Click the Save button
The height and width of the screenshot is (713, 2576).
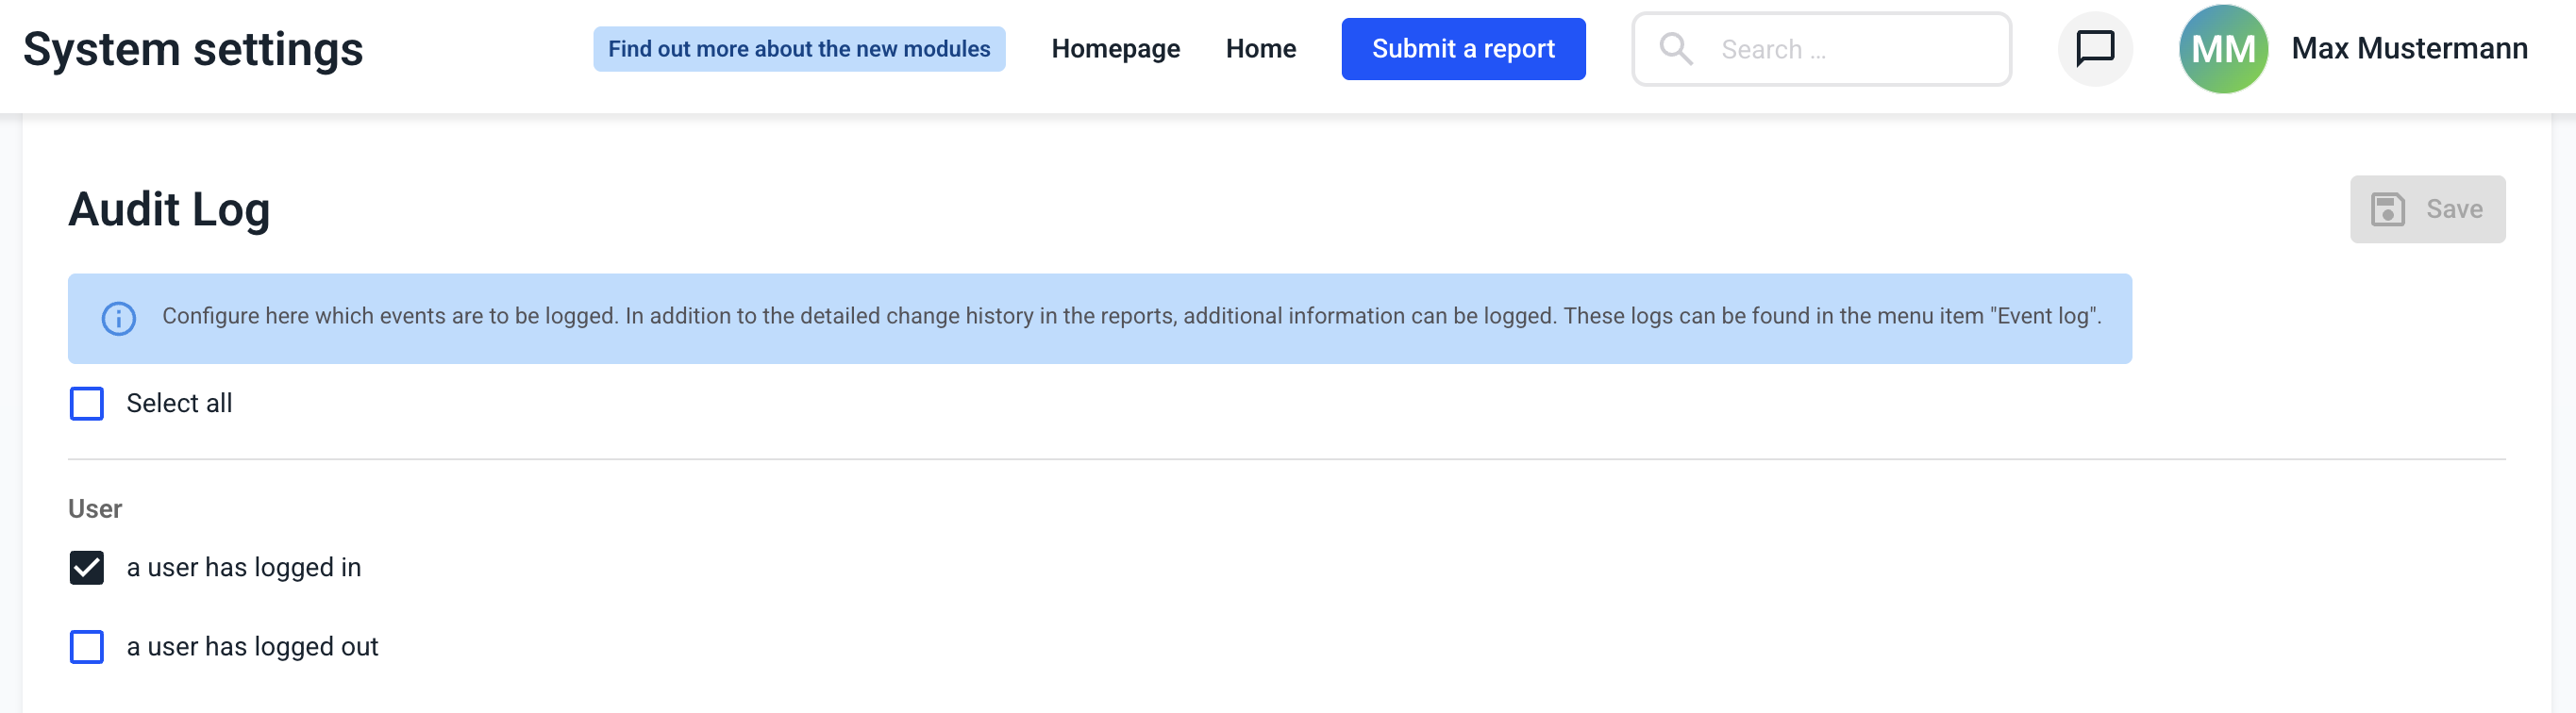pos(2426,209)
